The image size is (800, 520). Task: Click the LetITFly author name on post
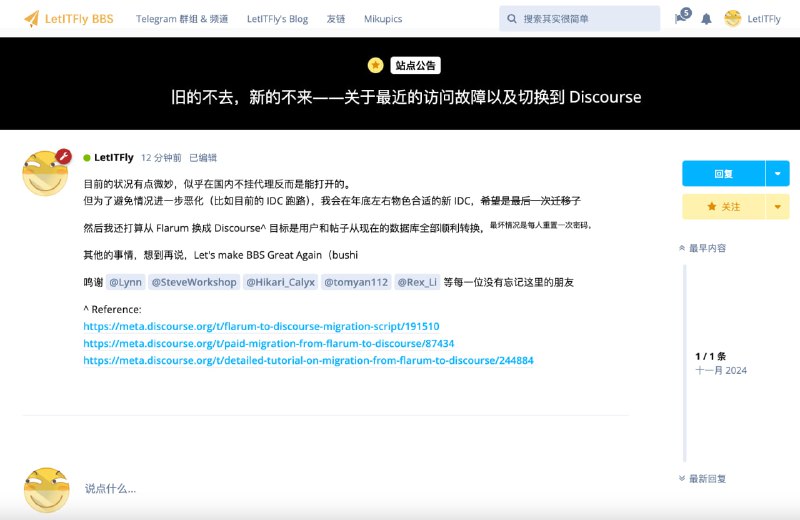coord(114,157)
